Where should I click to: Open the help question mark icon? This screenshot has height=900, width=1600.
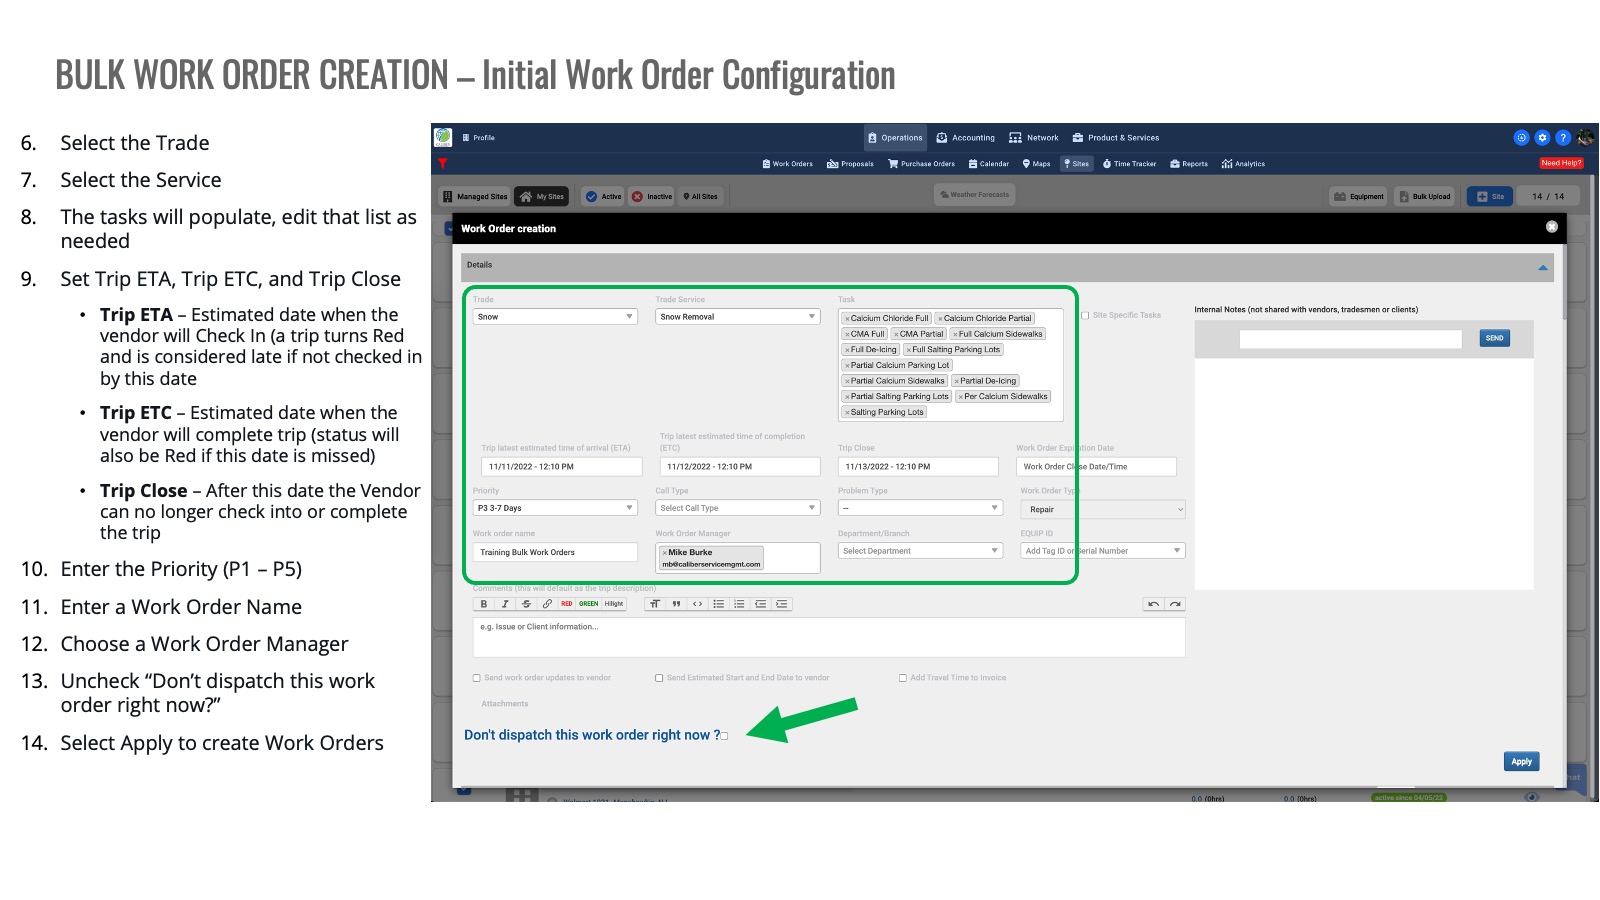pyautogui.click(x=1563, y=138)
